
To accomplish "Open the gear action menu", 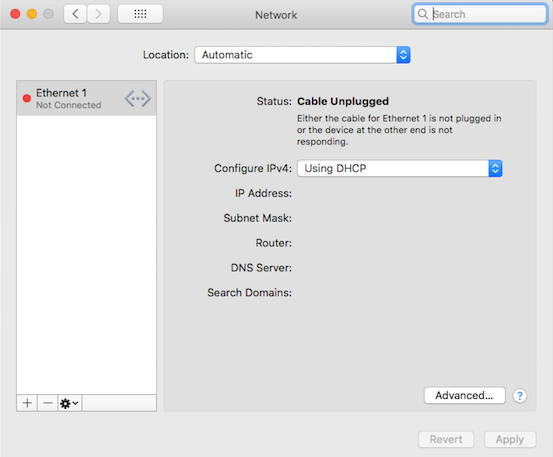I will [x=69, y=403].
